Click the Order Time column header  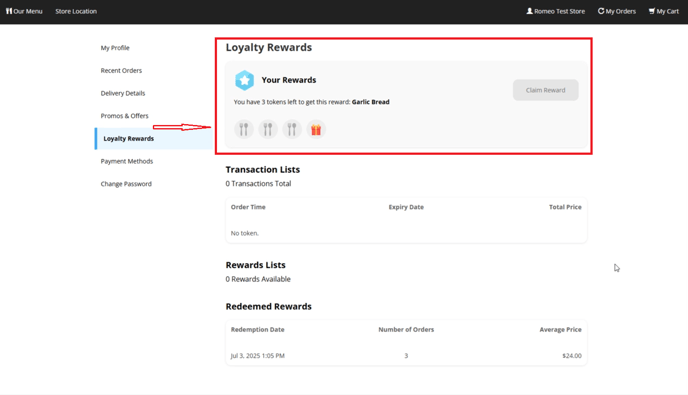[x=248, y=207]
